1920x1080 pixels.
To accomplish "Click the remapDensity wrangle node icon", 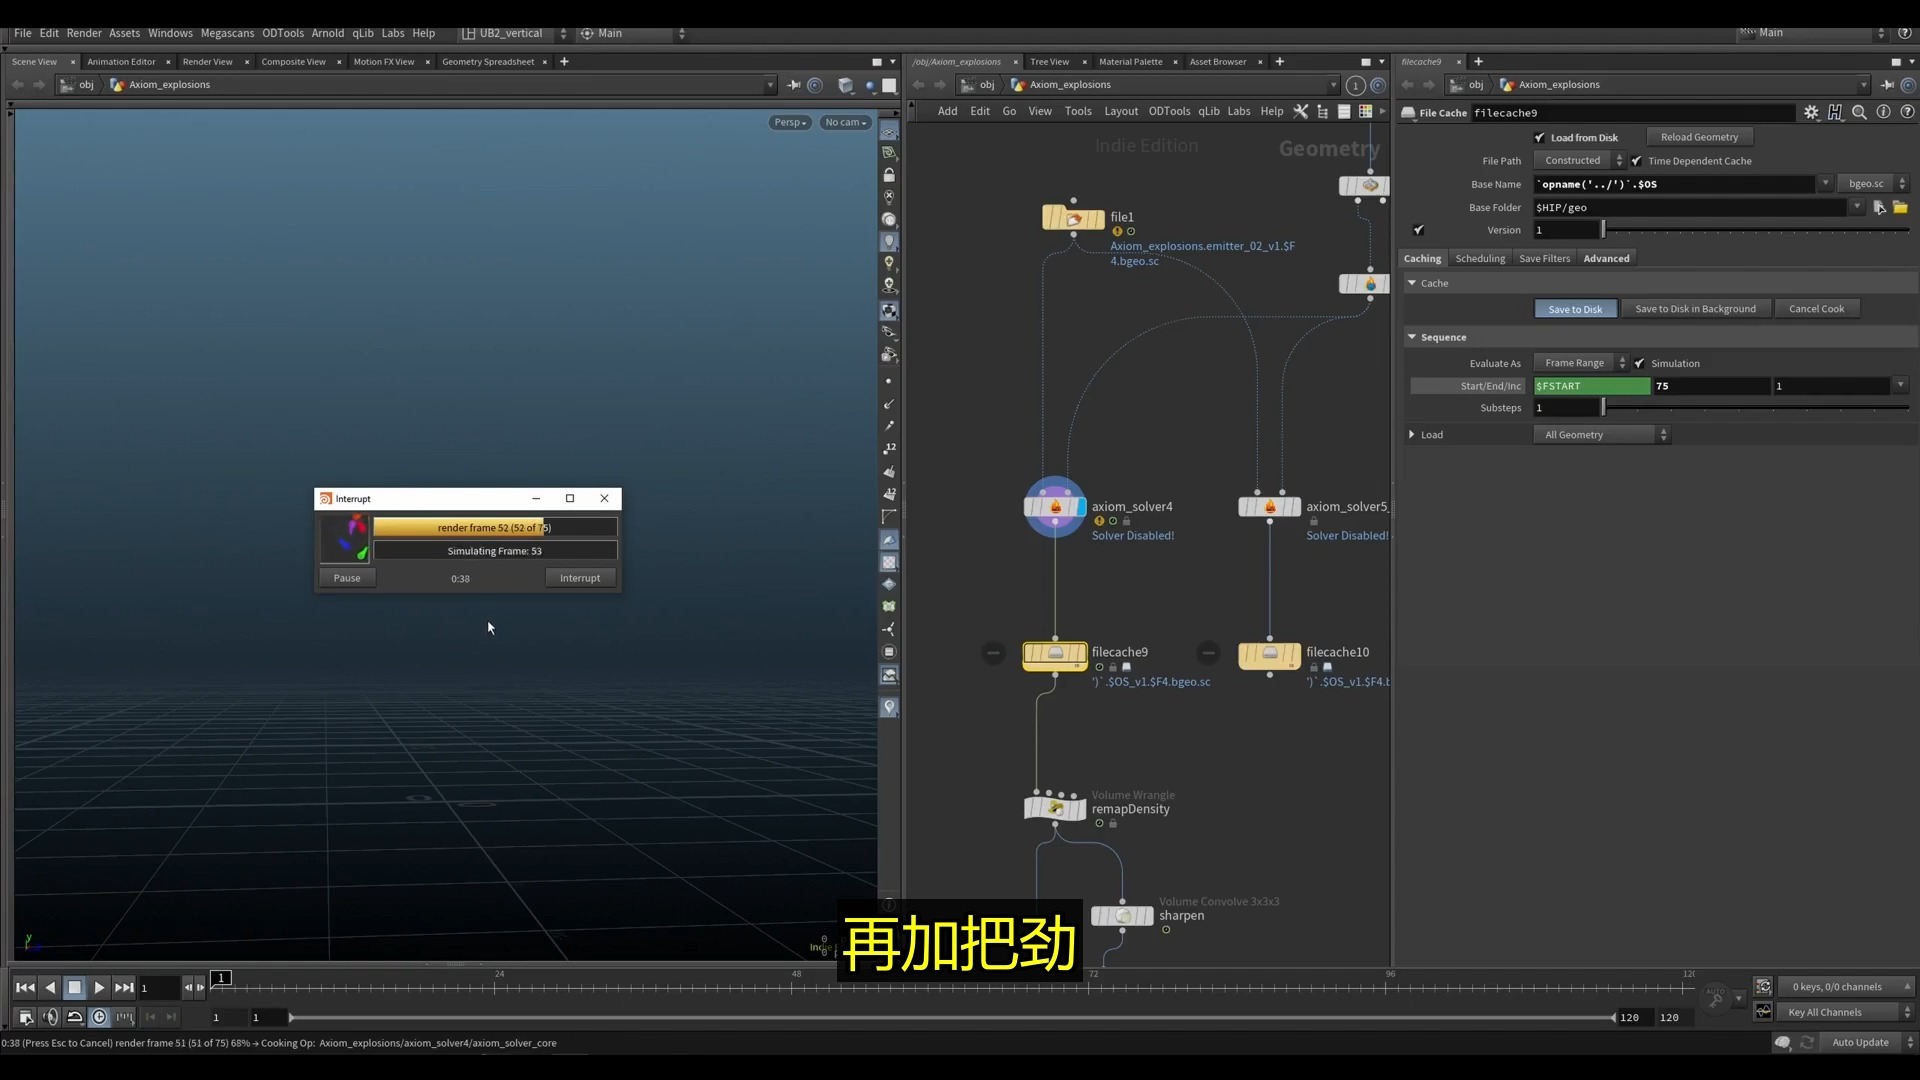I will tap(1054, 808).
